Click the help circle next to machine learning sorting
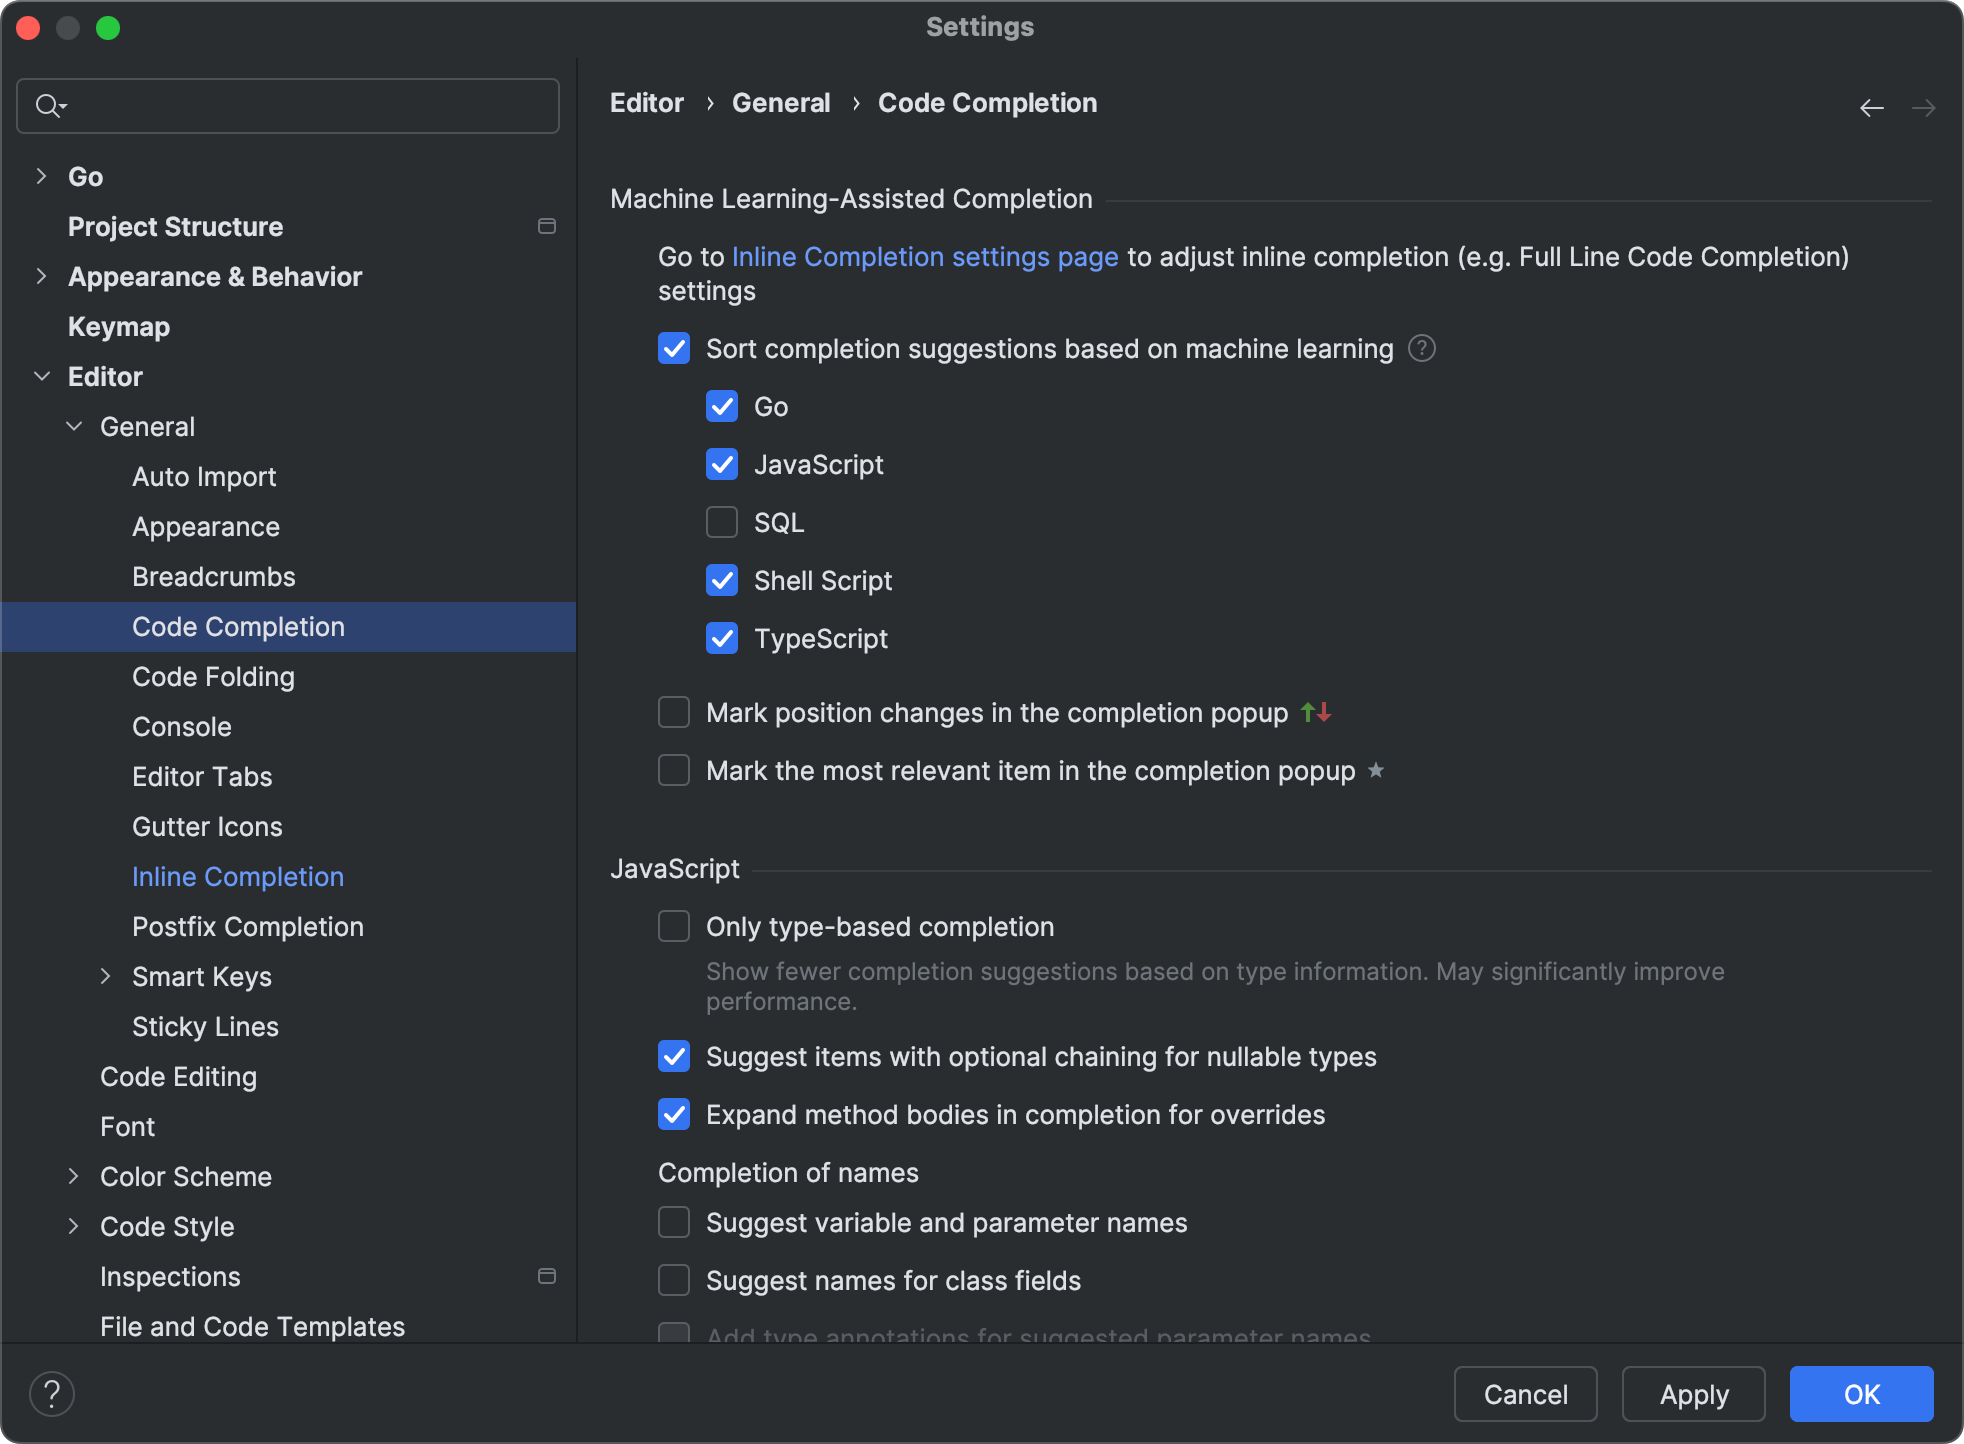 pyautogui.click(x=1421, y=348)
